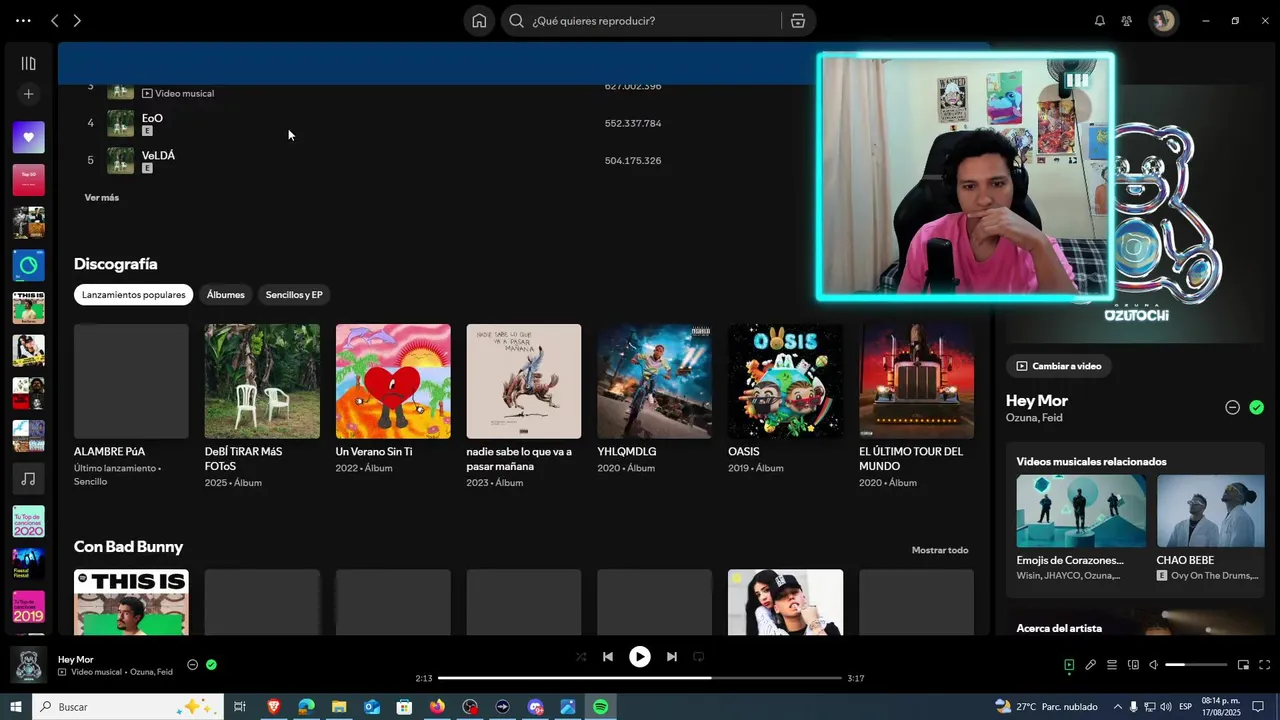The height and width of the screenshot is (720, 1280).
Task: Open the 'Hey Mor' title in the right panel
Action: 1037,401
